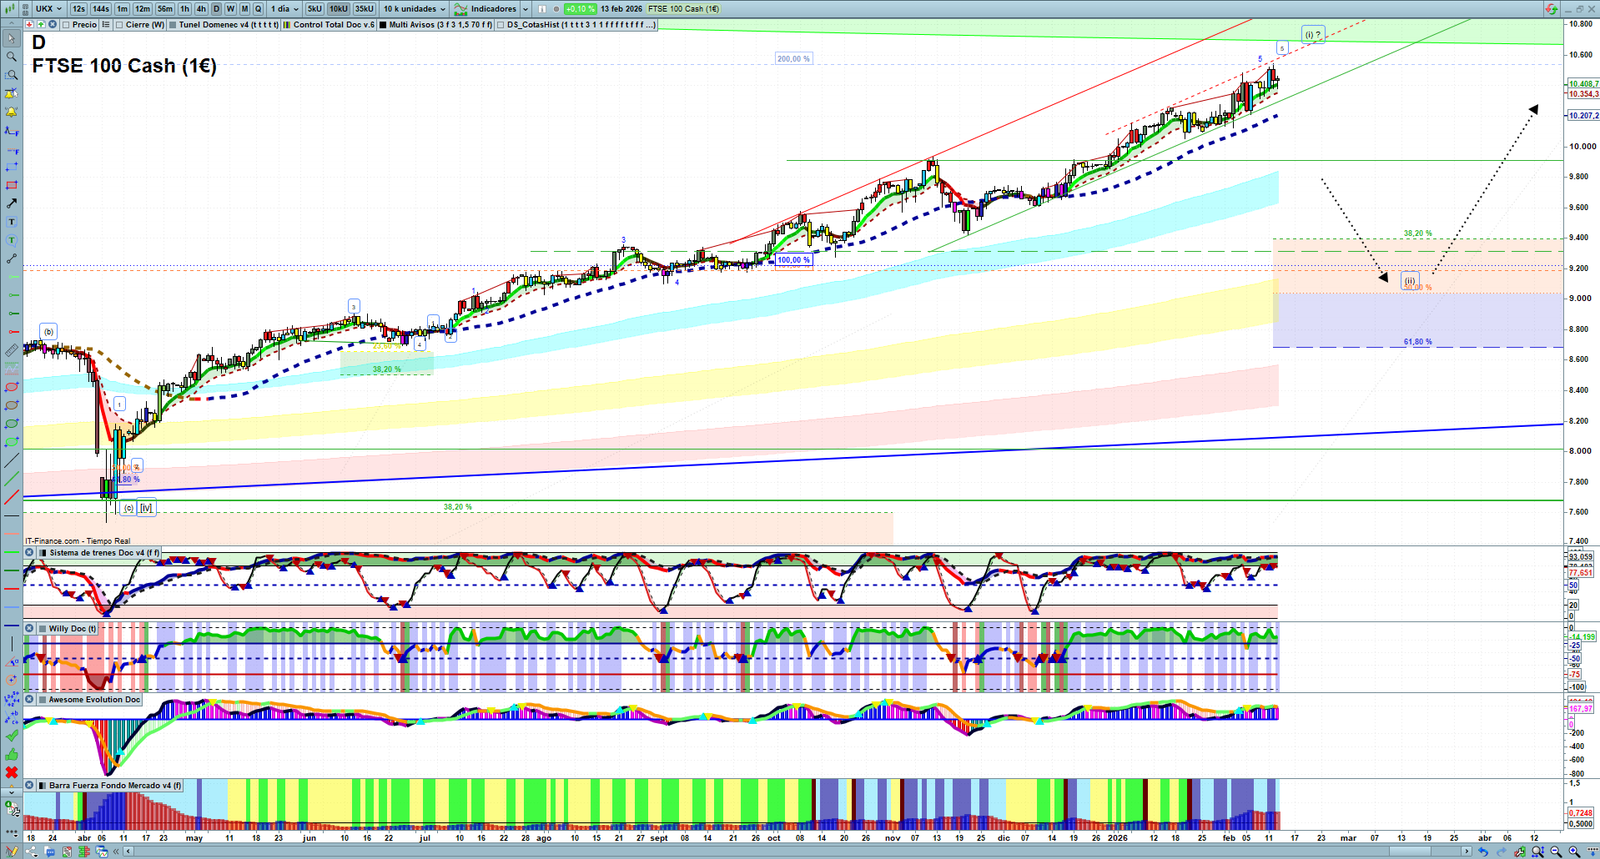The width and height of the screenshot is (1600, 859).
Task: Click Tunel Domenec v4 color swatch
Action: 173,25
